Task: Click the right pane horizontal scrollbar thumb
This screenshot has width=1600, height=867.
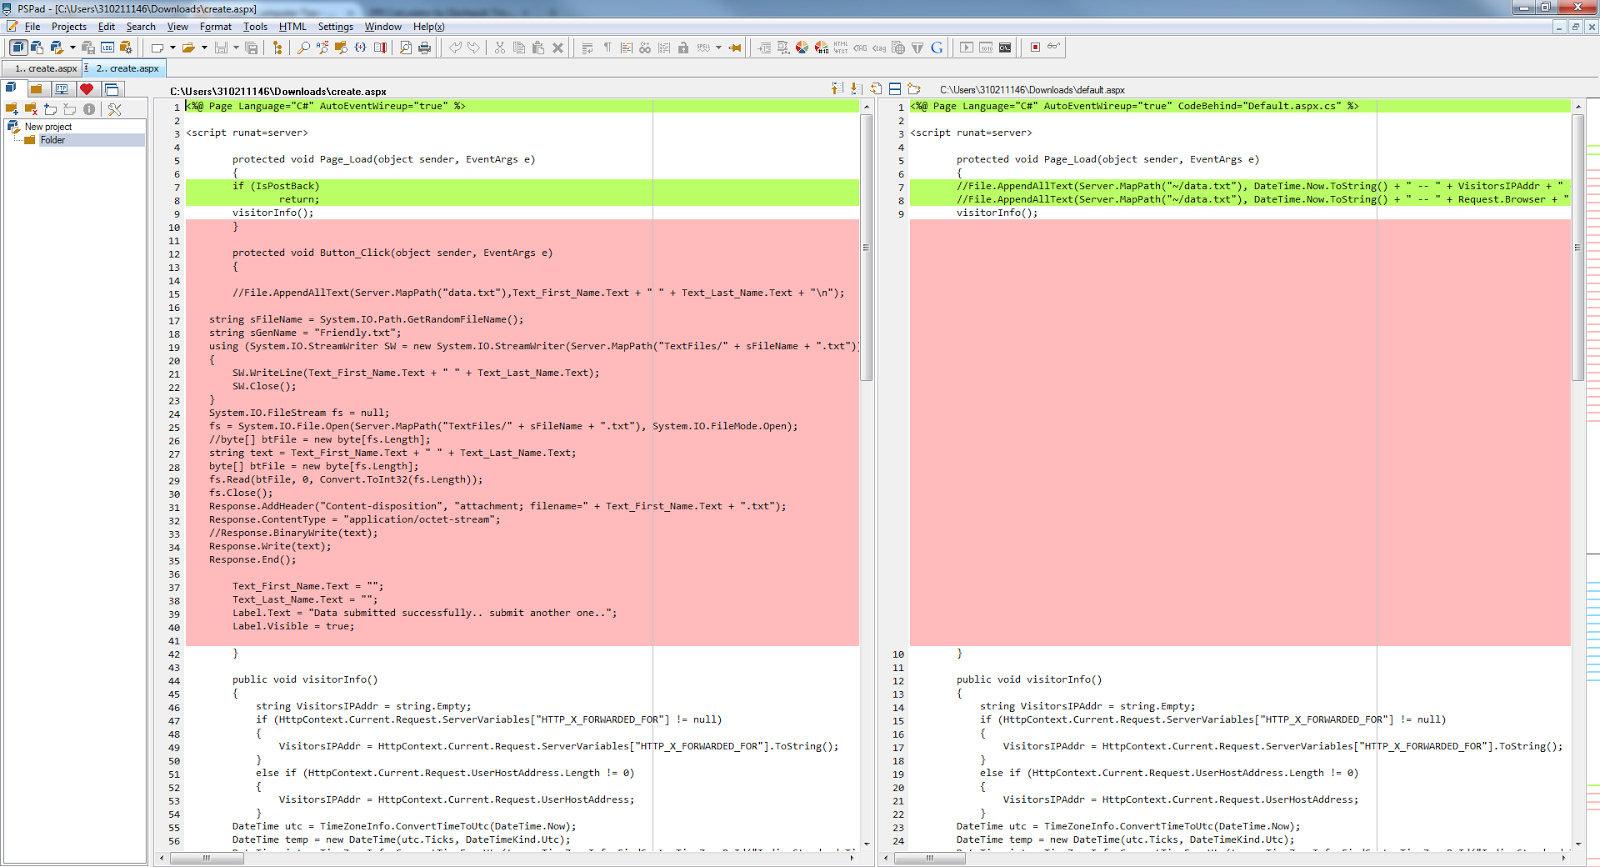Action: click(x=930, y=857)
